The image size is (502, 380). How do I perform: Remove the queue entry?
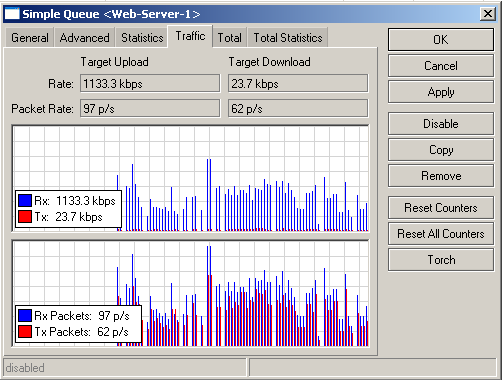441,176
